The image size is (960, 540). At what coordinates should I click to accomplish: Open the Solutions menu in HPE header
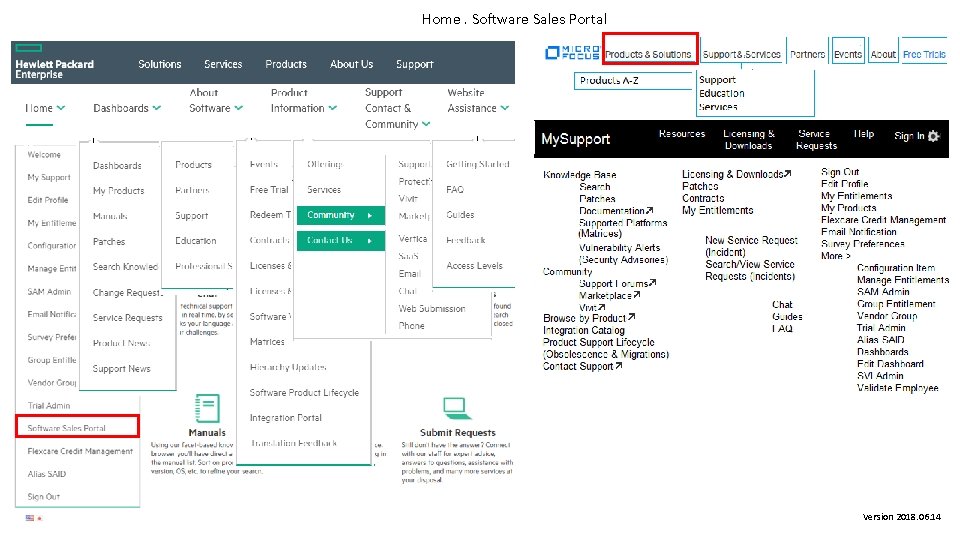160,64
